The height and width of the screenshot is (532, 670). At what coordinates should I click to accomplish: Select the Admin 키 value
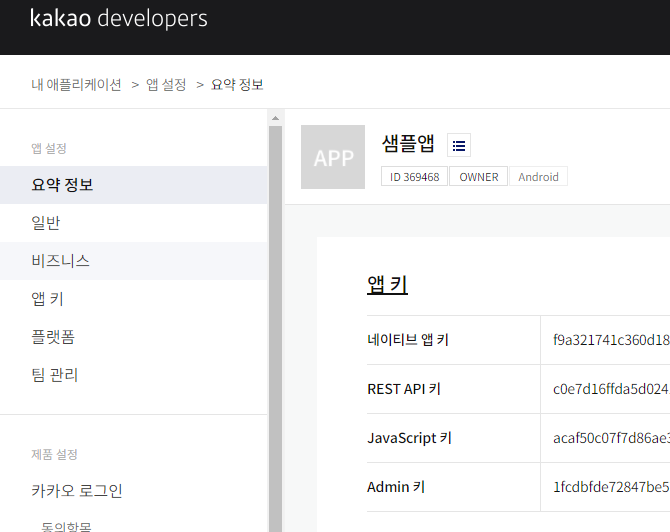point(611,487)
